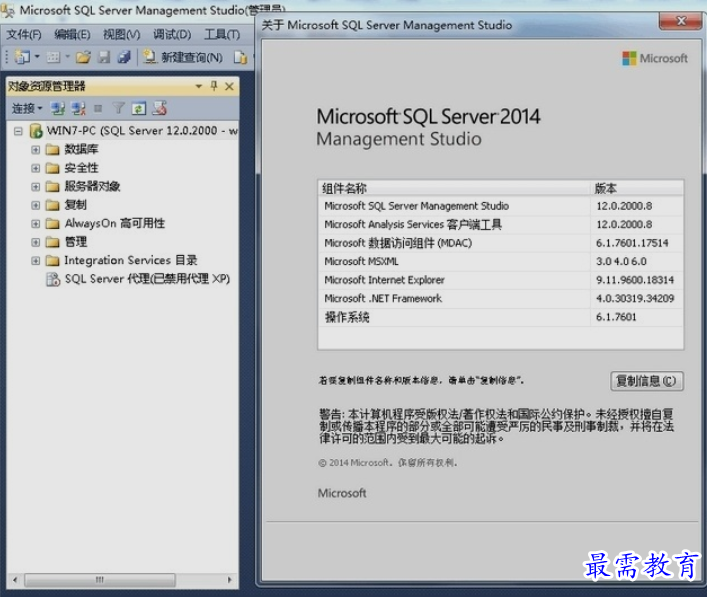
Task: Click version 4.0.30319.34209 cell
Action: (635, 298)
